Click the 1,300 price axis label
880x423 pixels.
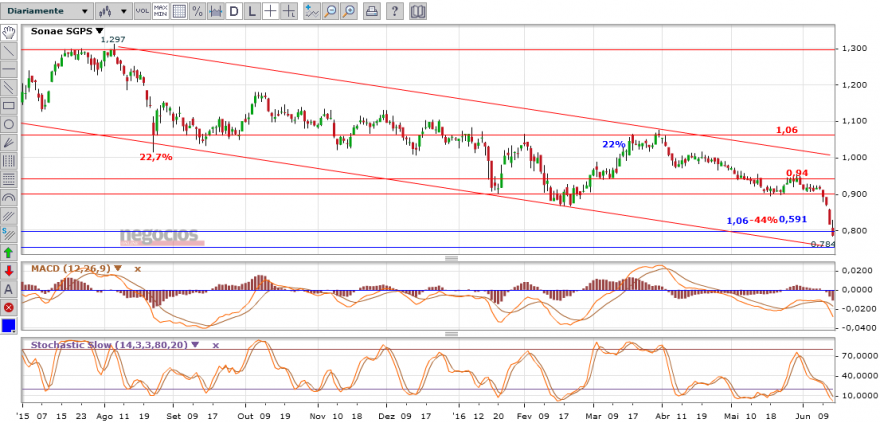point(854,49)
